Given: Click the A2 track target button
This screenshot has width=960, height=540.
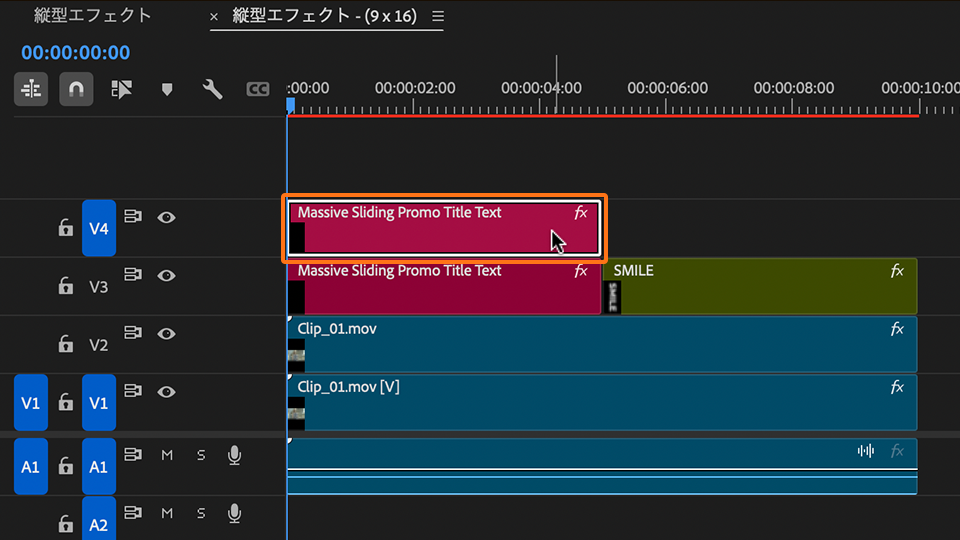Looking at the screenshot, I should 98,524.
